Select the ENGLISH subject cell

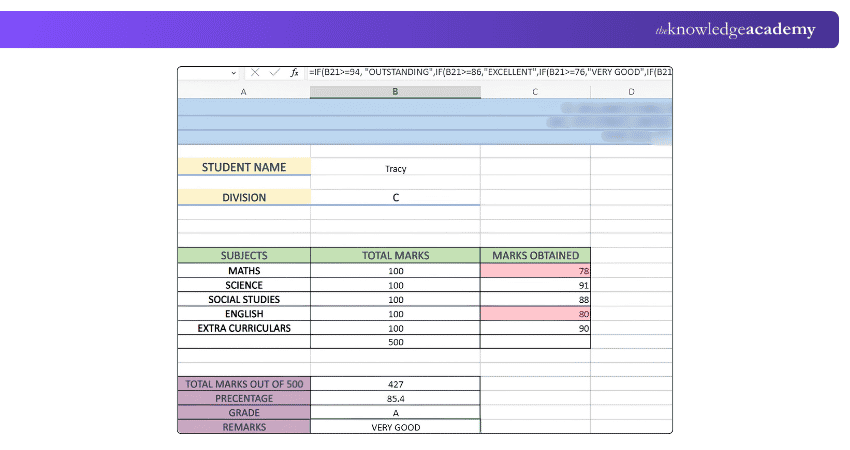click(244, 313)
